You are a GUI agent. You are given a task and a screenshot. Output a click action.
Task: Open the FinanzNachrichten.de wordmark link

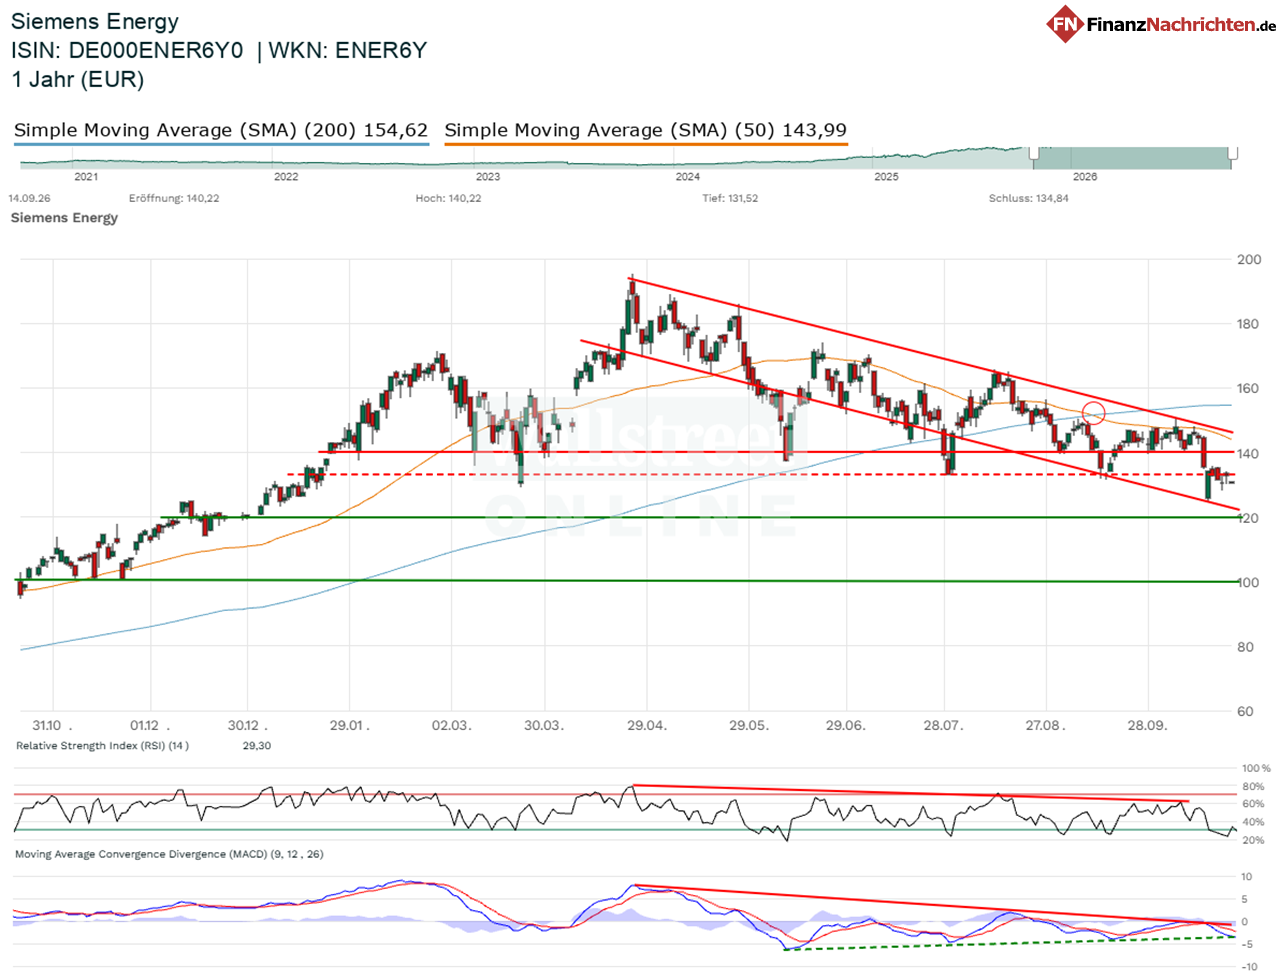(x=1181, y=24)
